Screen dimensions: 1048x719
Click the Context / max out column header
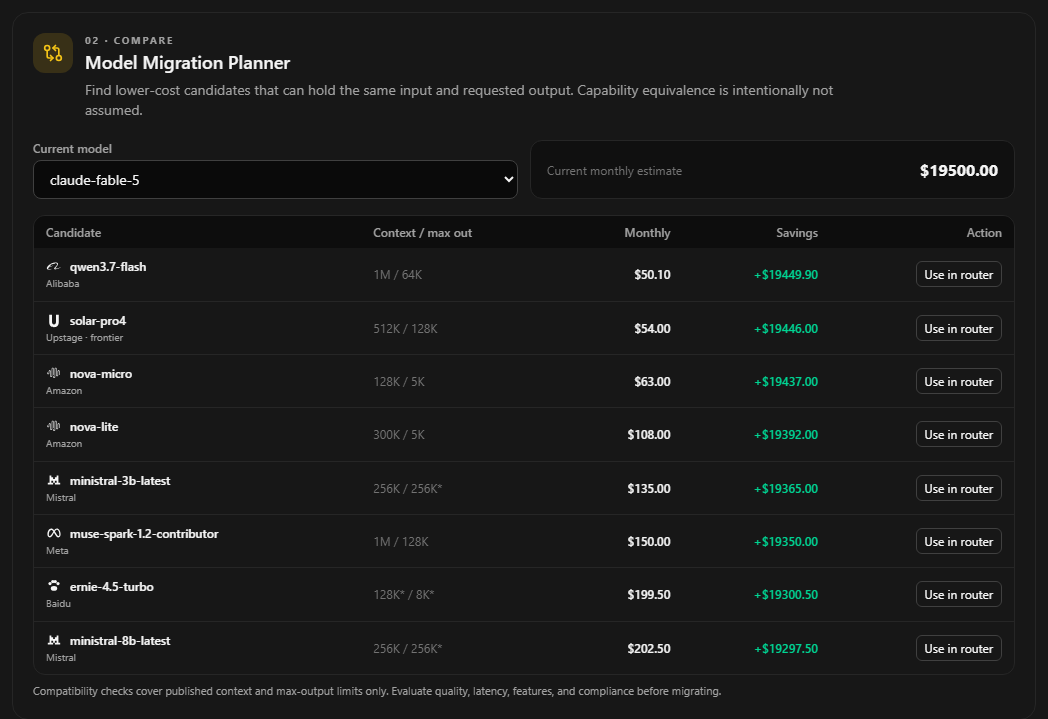tap(422, 233)
